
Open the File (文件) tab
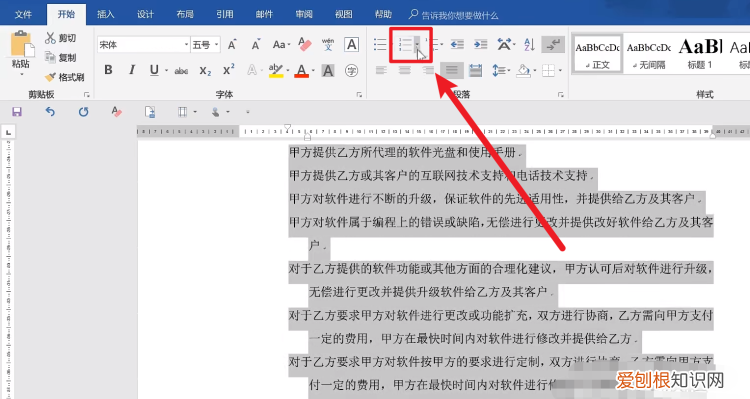pyautogui.click(x=23, y=14)
